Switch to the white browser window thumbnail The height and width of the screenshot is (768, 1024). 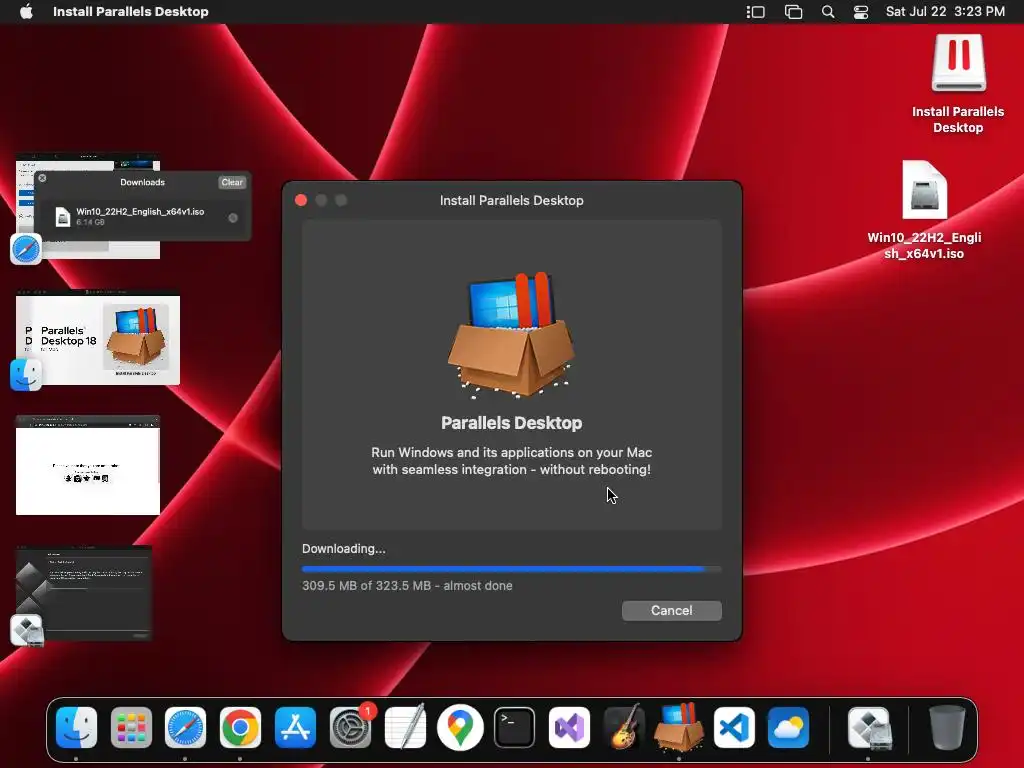pyautogui.click(x=88, y=465)
